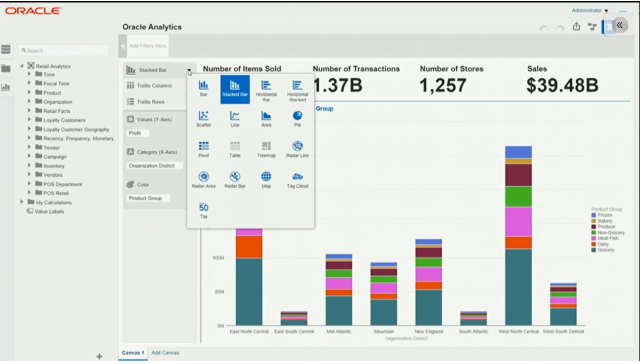
Task: Select the Pie chart type
Action: coord(297,119)
